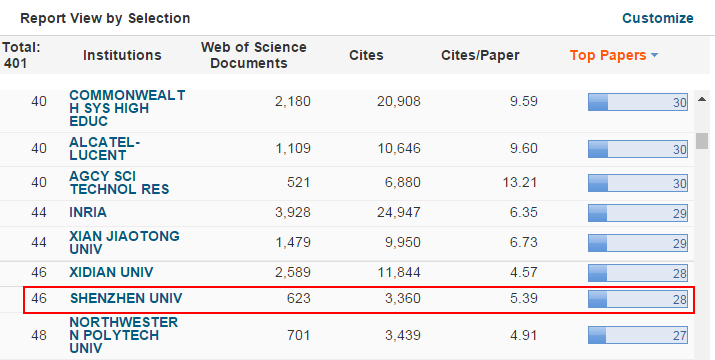Click Top Papers bar for ALCATEL-LUCENT

pos(637,149)
